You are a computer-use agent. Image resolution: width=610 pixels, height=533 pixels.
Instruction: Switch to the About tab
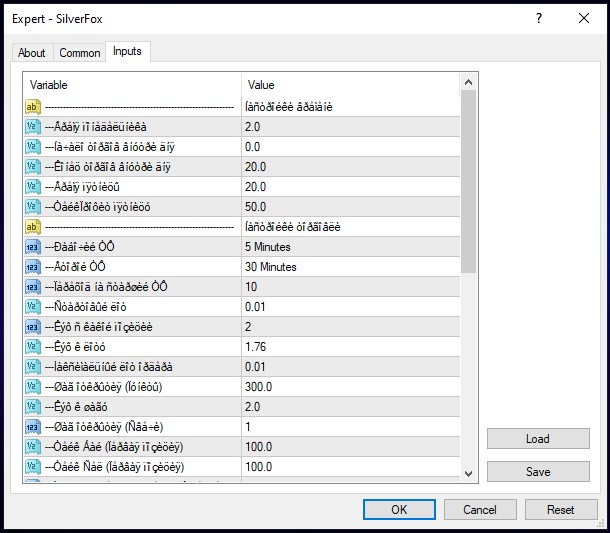click(32, 53)
